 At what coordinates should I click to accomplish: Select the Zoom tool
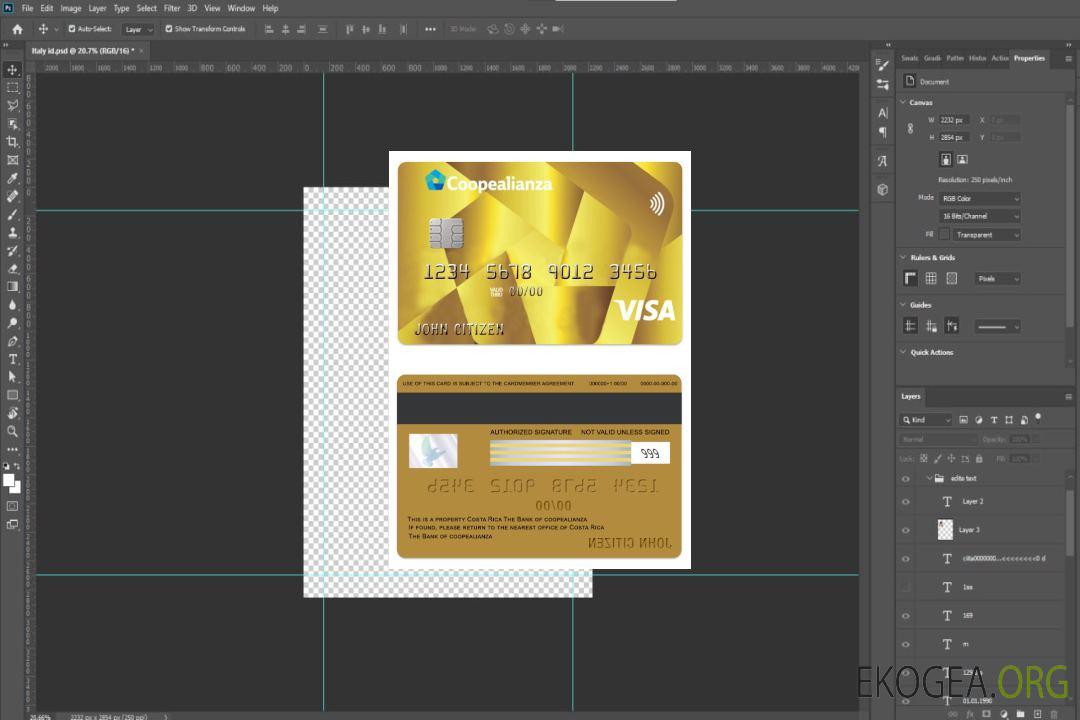pos(12,431)
